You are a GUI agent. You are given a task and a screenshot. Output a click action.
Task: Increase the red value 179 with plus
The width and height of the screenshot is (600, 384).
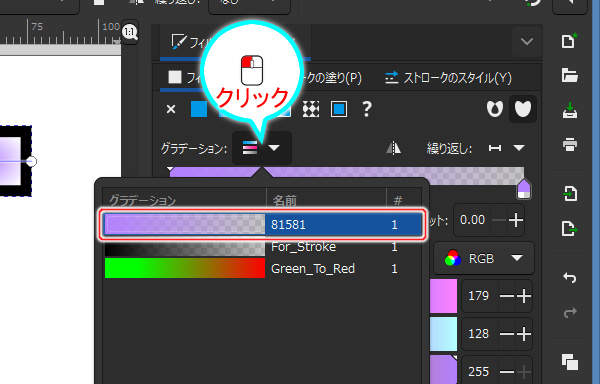tap(524, 296)
